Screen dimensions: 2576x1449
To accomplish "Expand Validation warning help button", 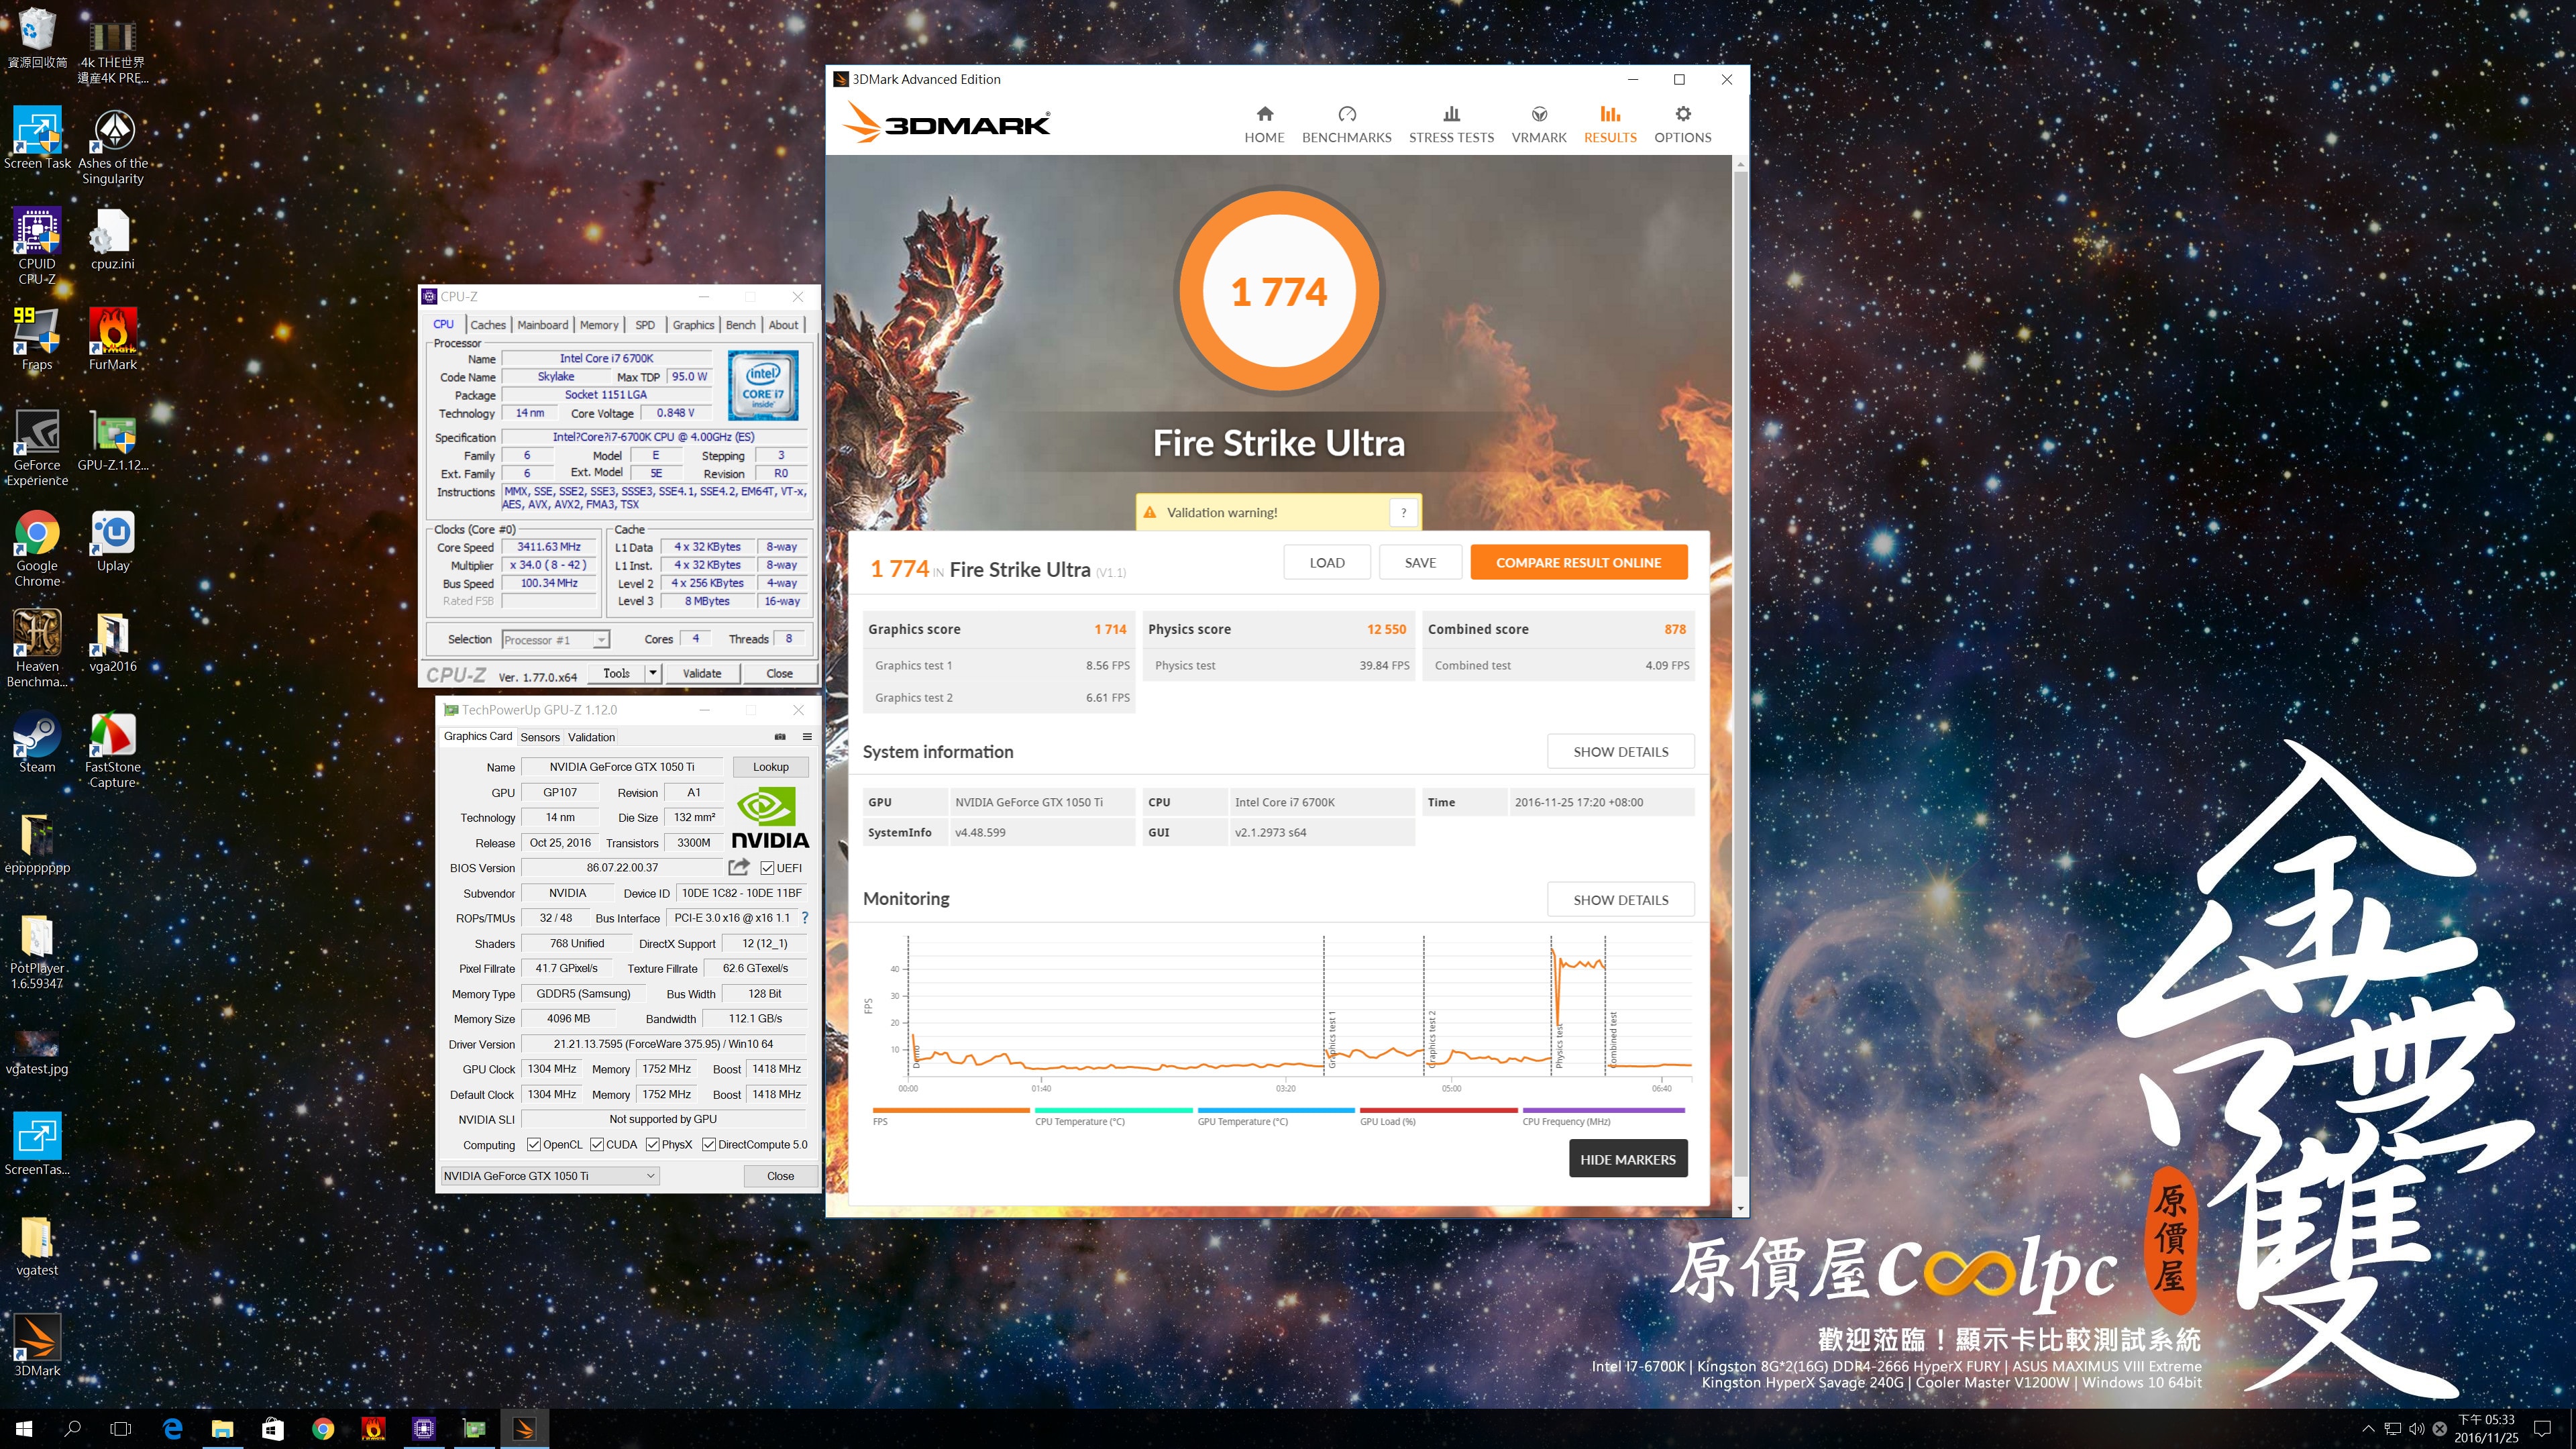I will point(1404,512).
